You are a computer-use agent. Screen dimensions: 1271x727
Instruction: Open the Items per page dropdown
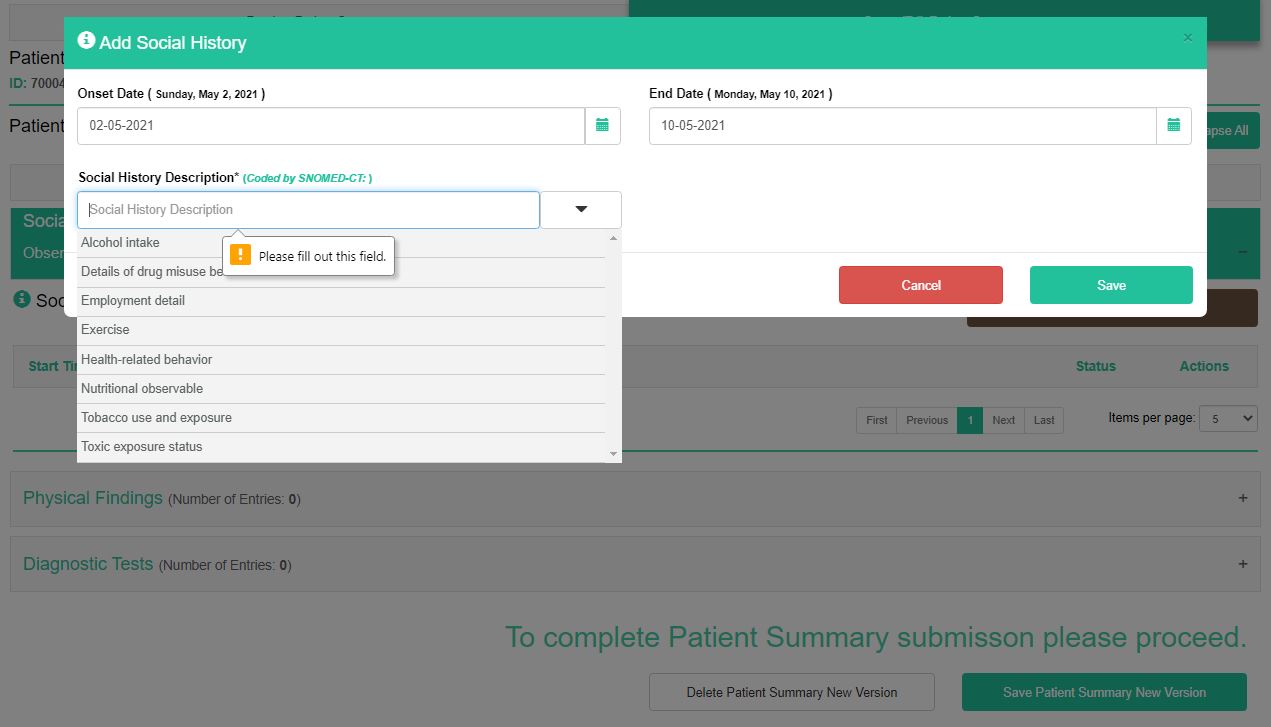point(1227,419)
